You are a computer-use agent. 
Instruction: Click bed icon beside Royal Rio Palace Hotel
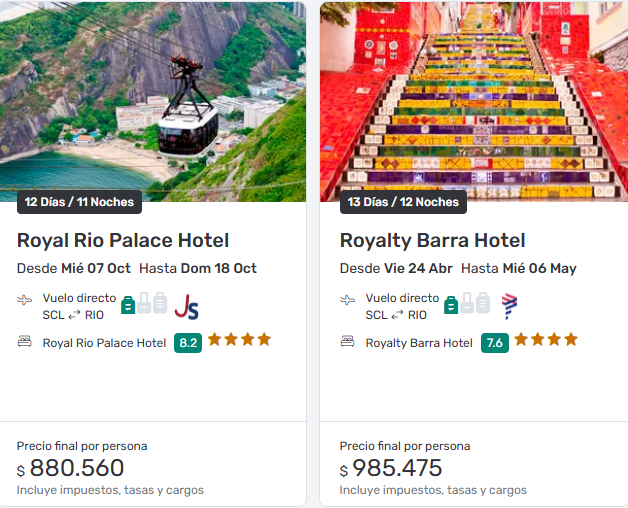point(25,342)
